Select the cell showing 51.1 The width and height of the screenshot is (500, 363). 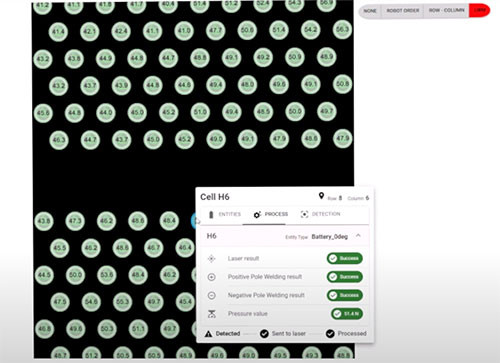pyautogui.click(x=138, y=329)
